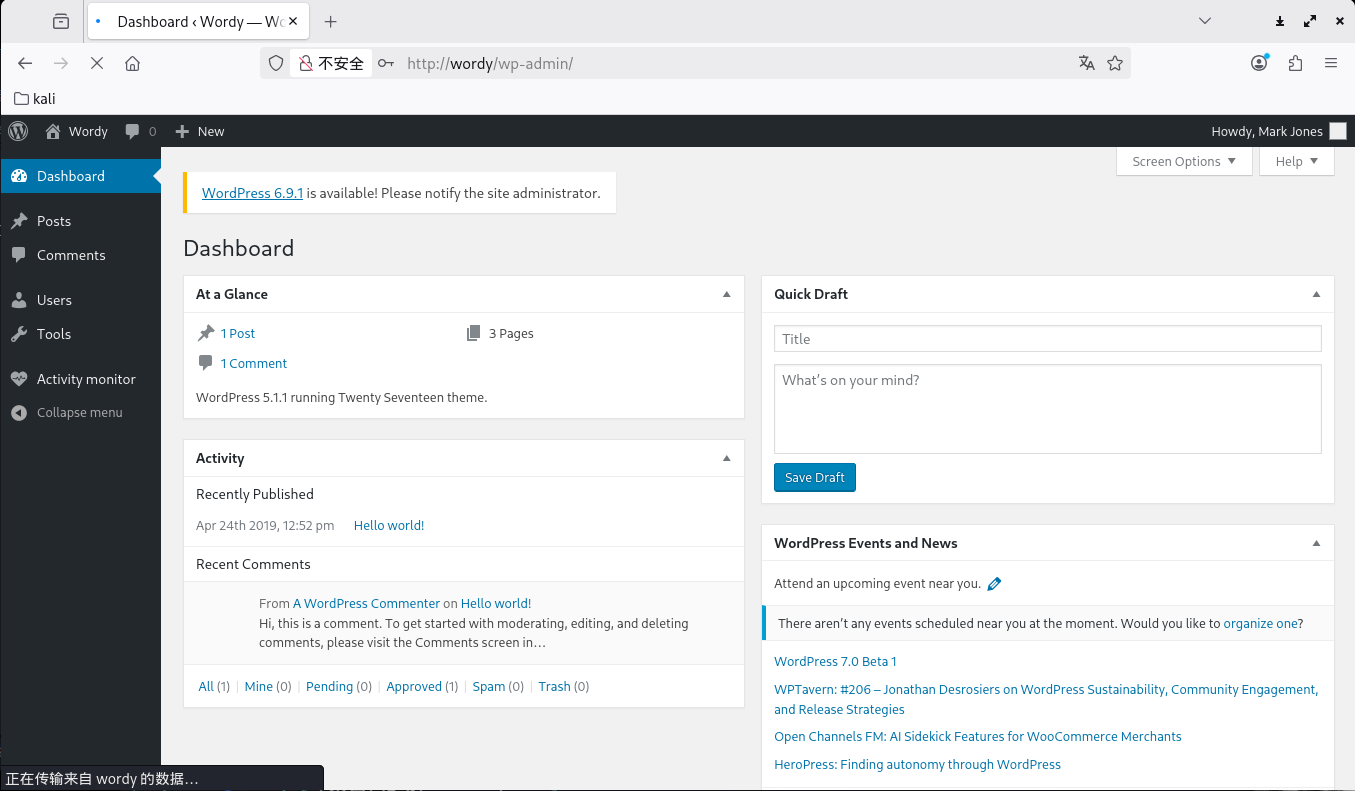The image size is (1355, 791).
Task: Collapse the Quick Draft panel
Action: coord(1316,294)
